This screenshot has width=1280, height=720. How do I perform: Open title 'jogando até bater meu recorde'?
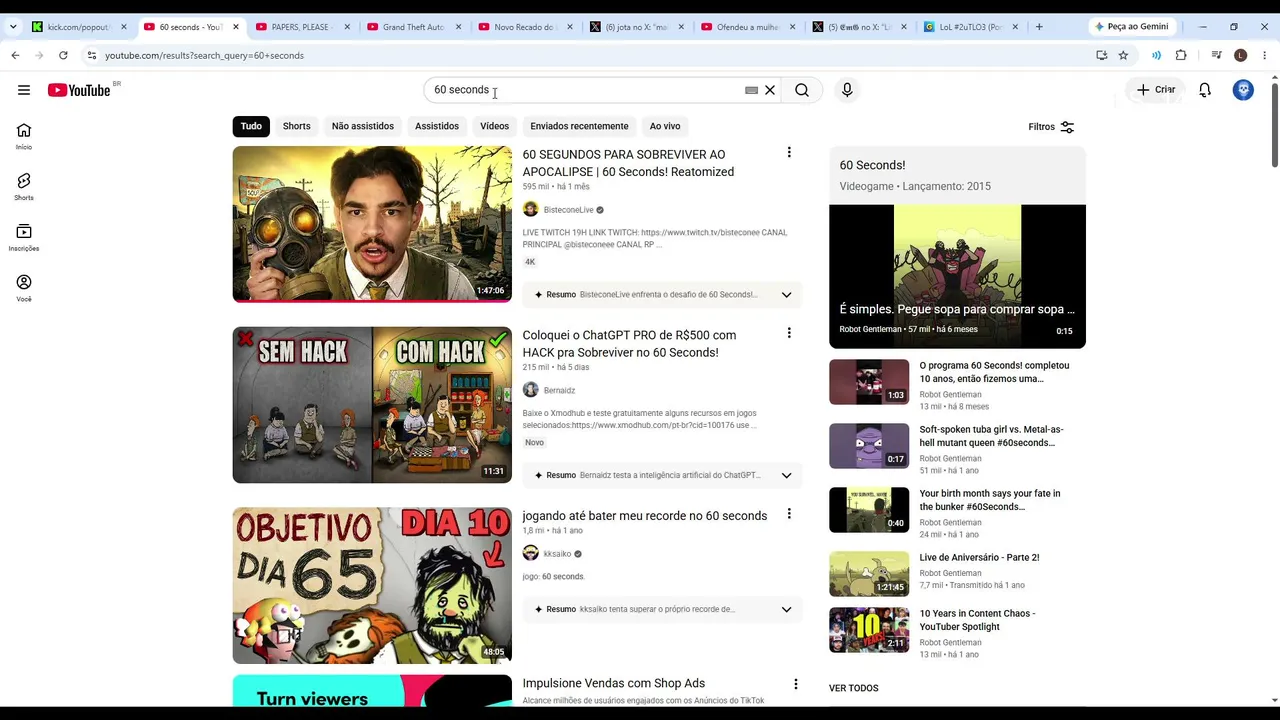(645, 516)
